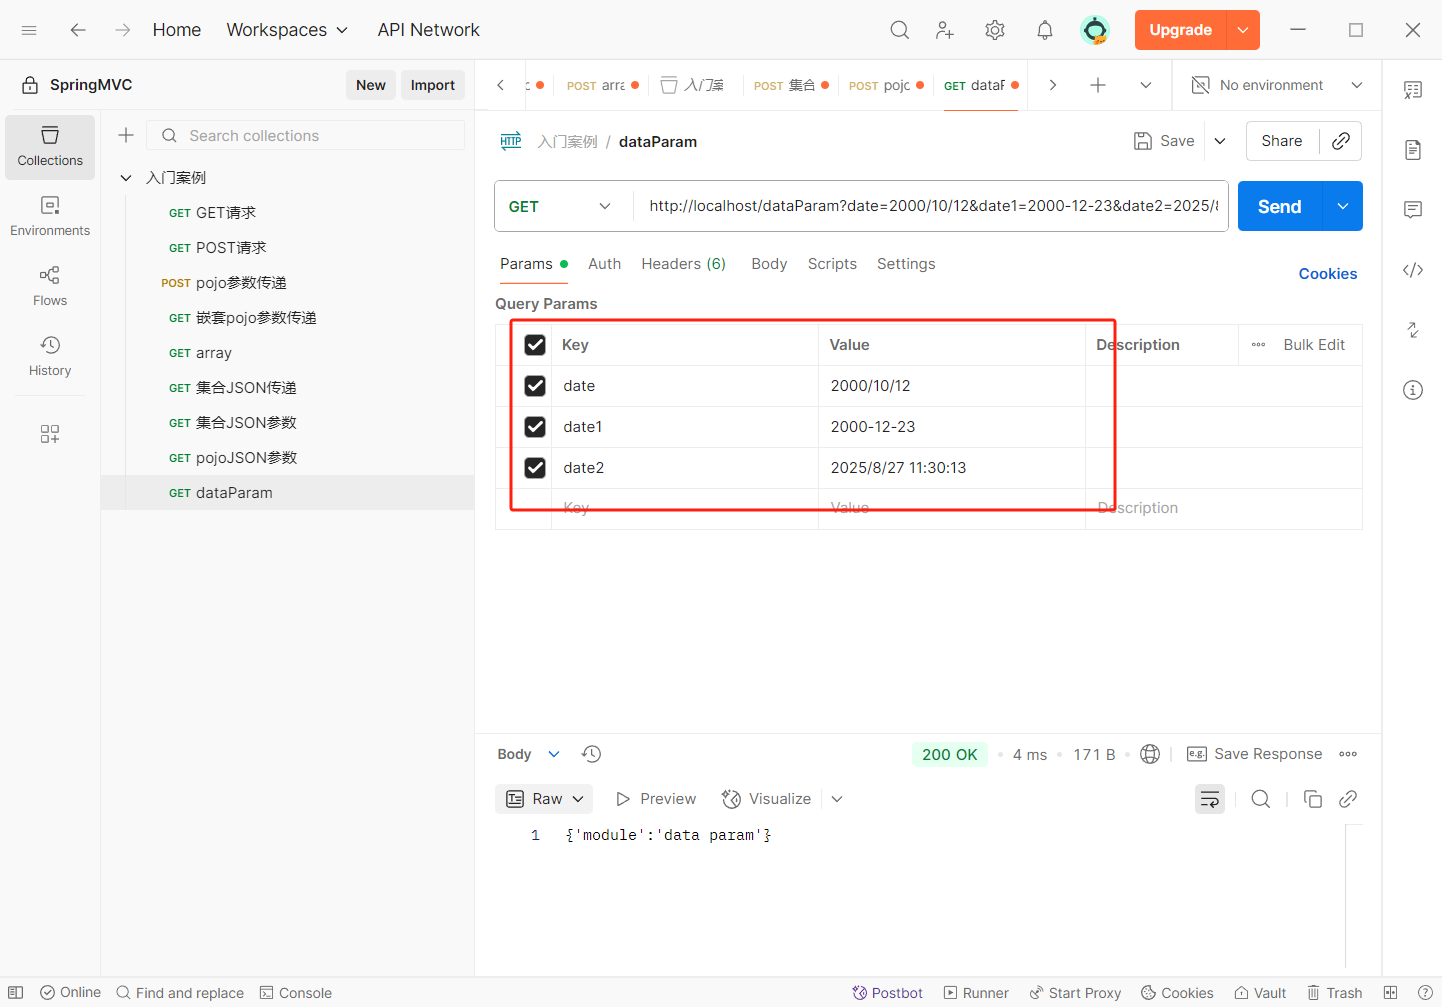The height and width of the screenshot is (1007, 1442).
Task: Select the 2025/8/27 11:30:13 value cell
Action: (x=951, y=468)
